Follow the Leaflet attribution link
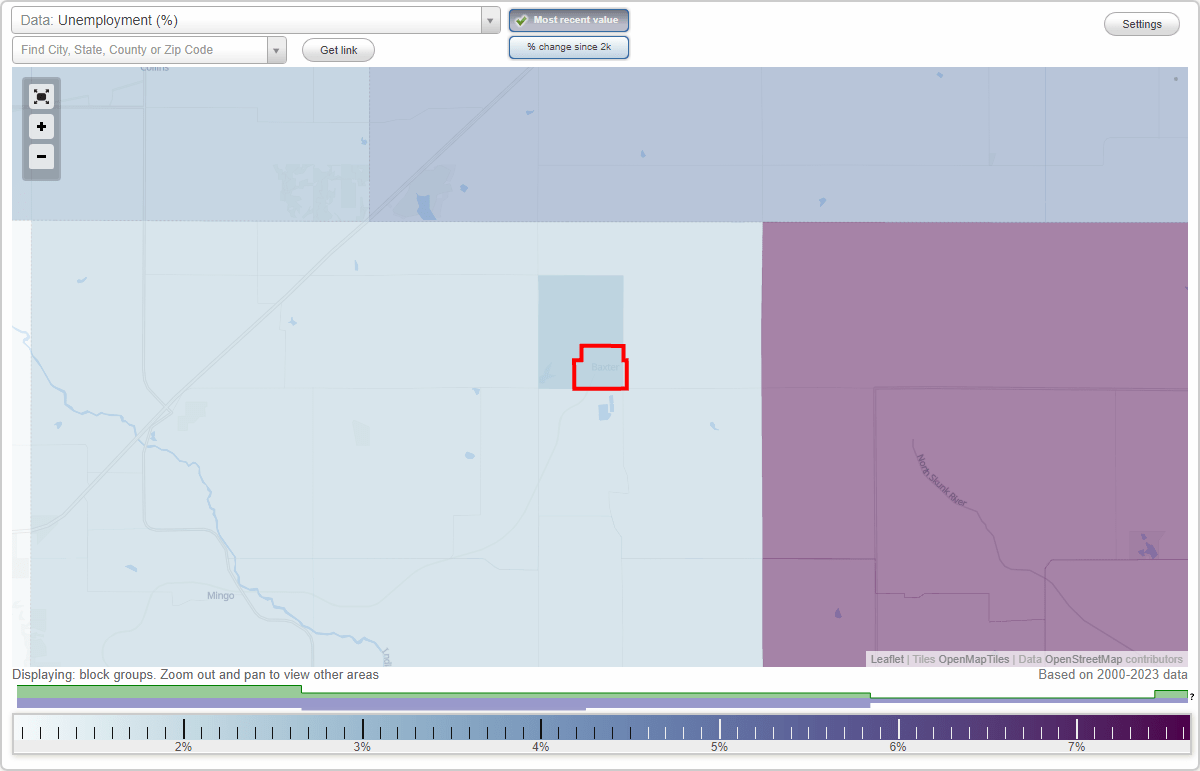The width and height of the screenshot is (1200, 771). click(886, 659)
